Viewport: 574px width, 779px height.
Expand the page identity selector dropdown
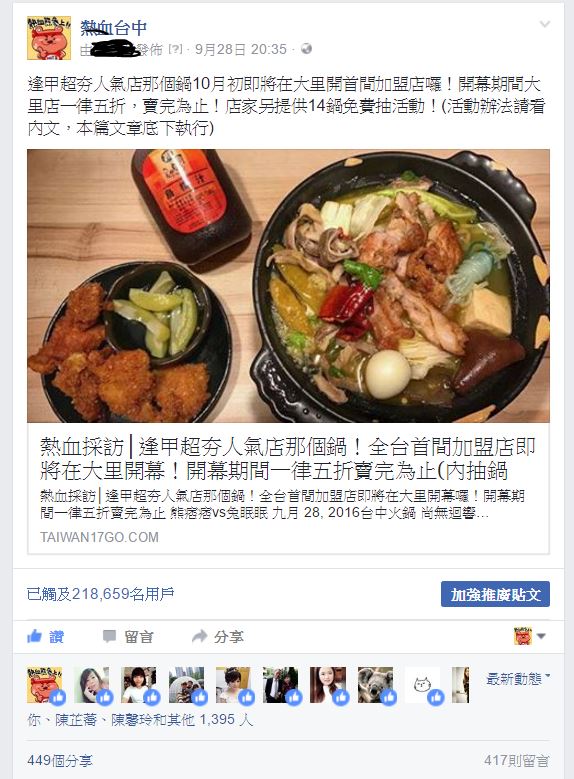tap(530, 636)
